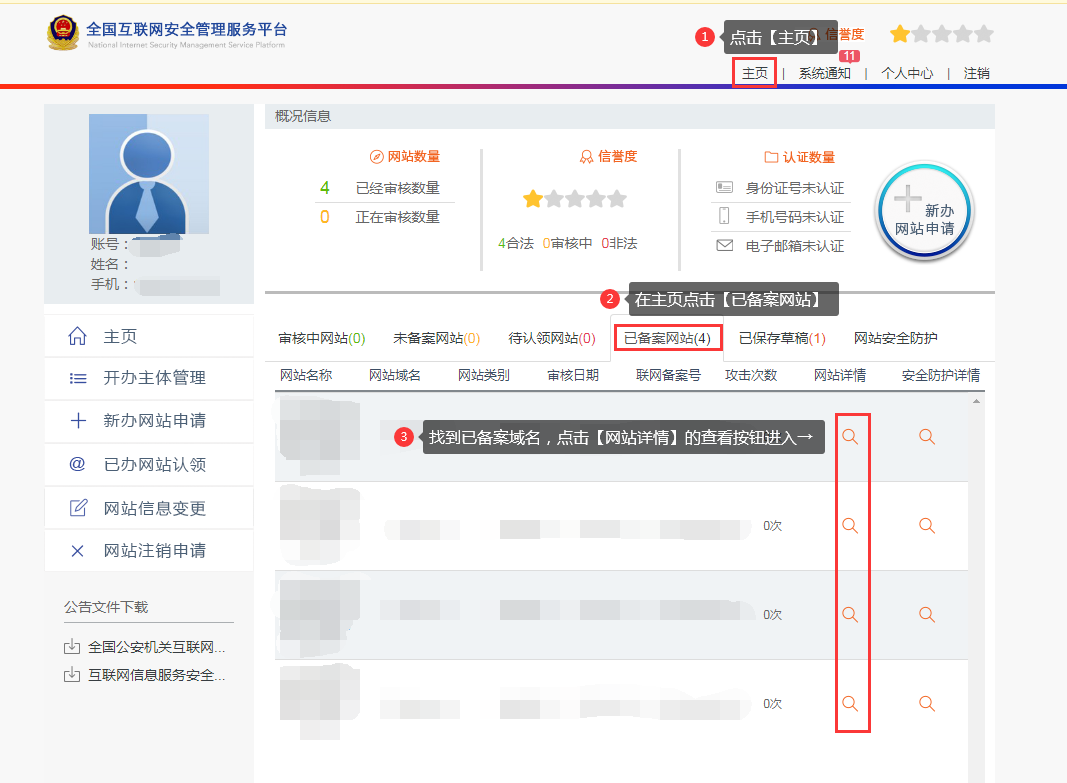Open 个人中心 in the top navigation
Image resolution: width=1067 pixels, height=783 pixels.
coord(906,73)
